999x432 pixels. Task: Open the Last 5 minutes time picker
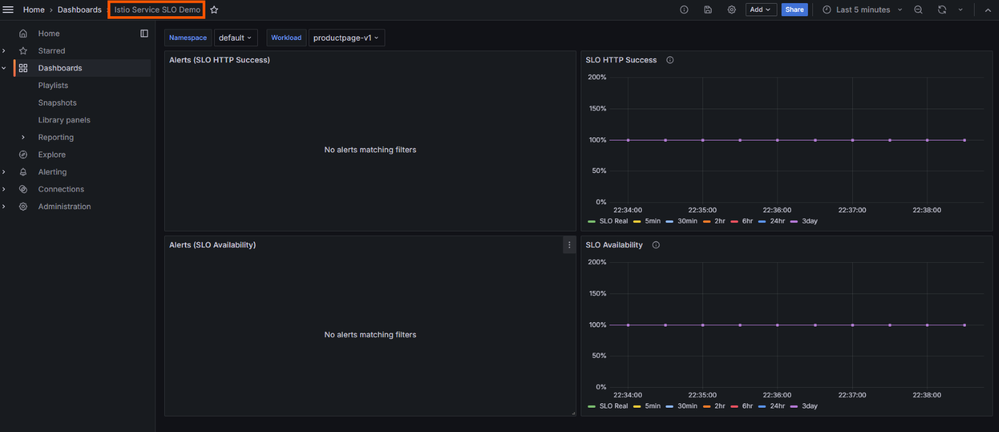click(x=863, y=10)
